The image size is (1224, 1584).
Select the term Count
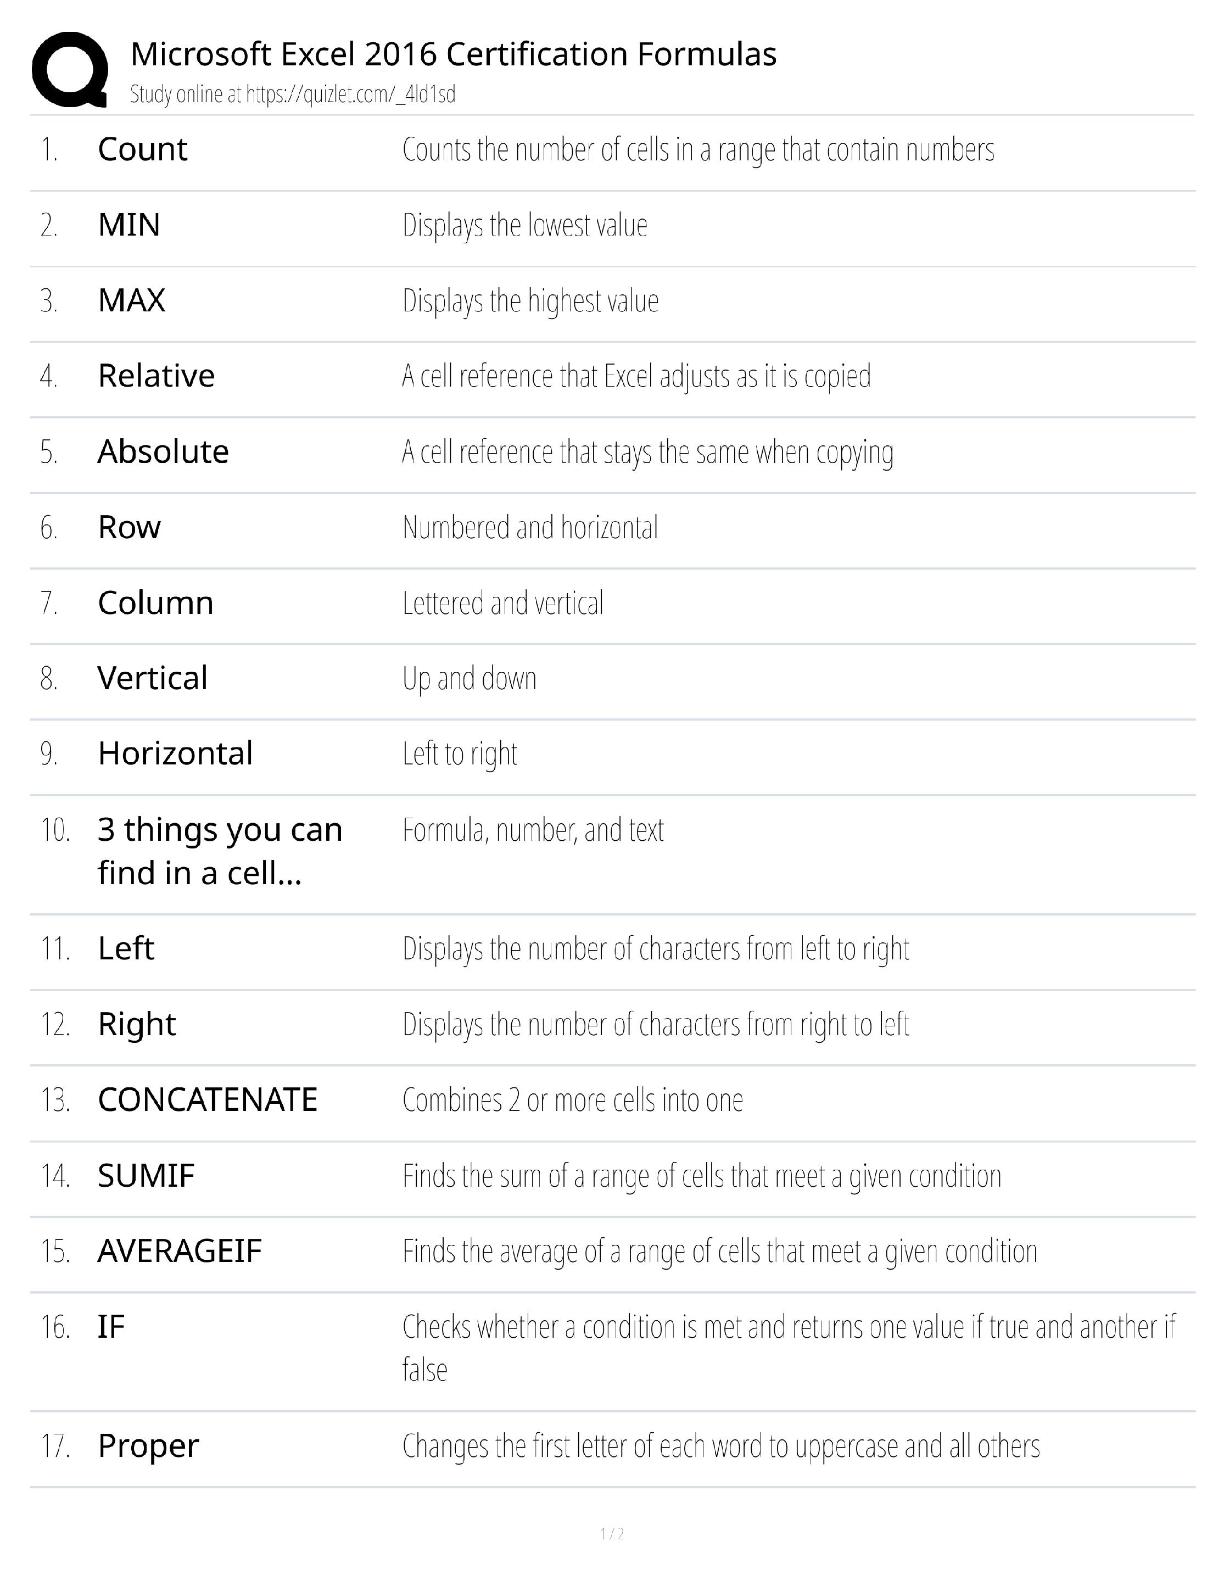tap(142, 149)
